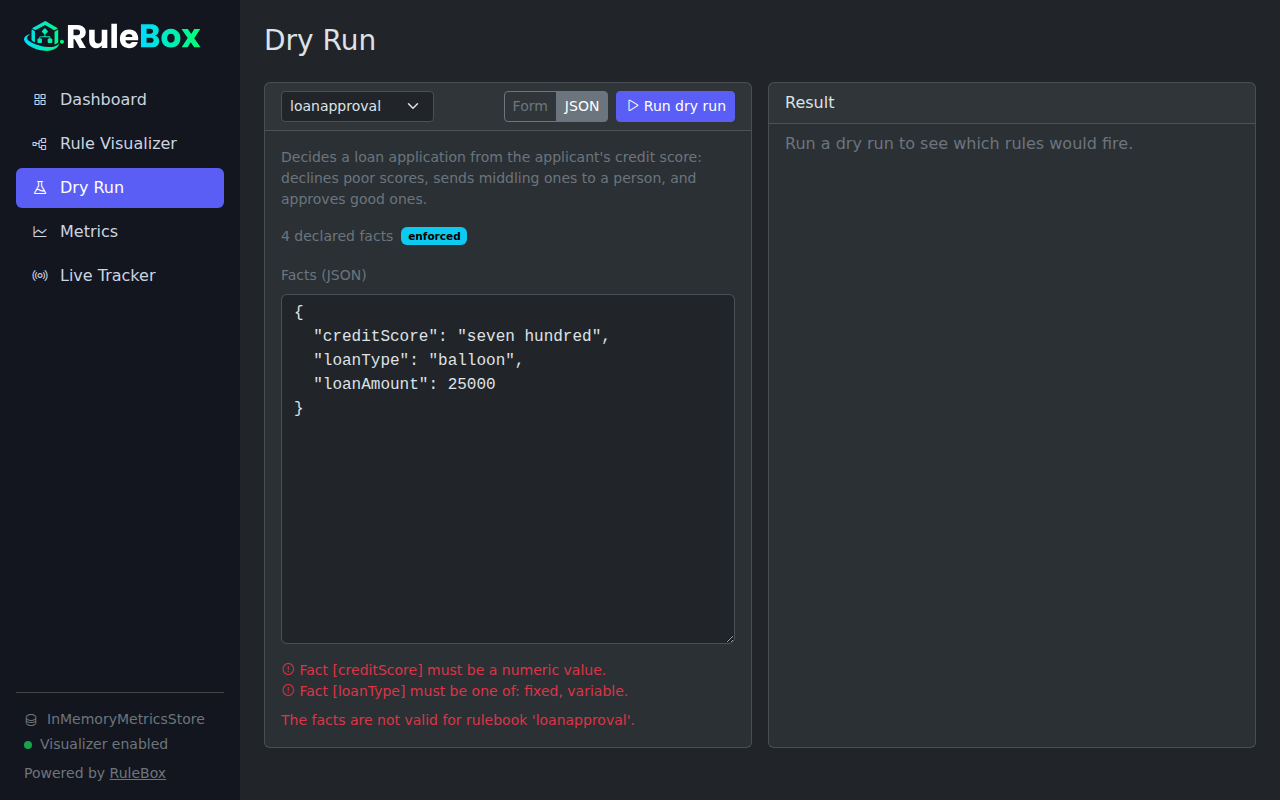The width and height of the screenshot is (1280, 800).
Task: Open the Rule Visualizer page
Action: coord(120,144)
